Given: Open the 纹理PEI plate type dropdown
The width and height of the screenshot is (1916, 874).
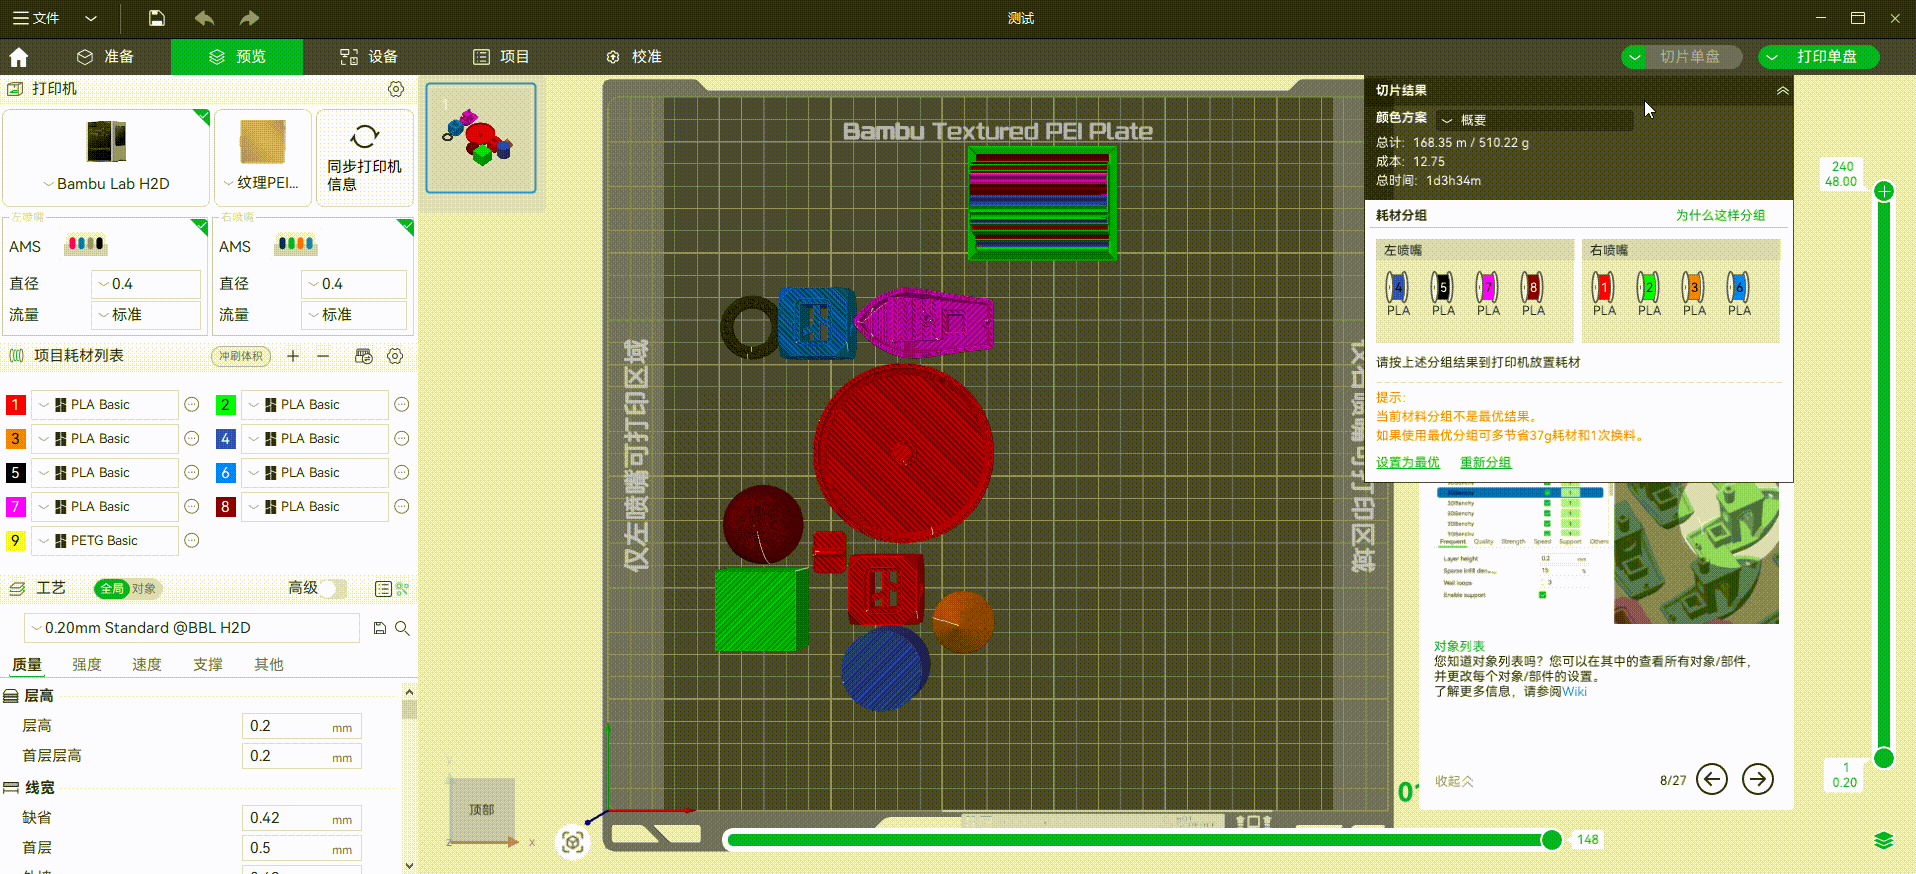Looking at the screenshot, I should click(262, 183).
